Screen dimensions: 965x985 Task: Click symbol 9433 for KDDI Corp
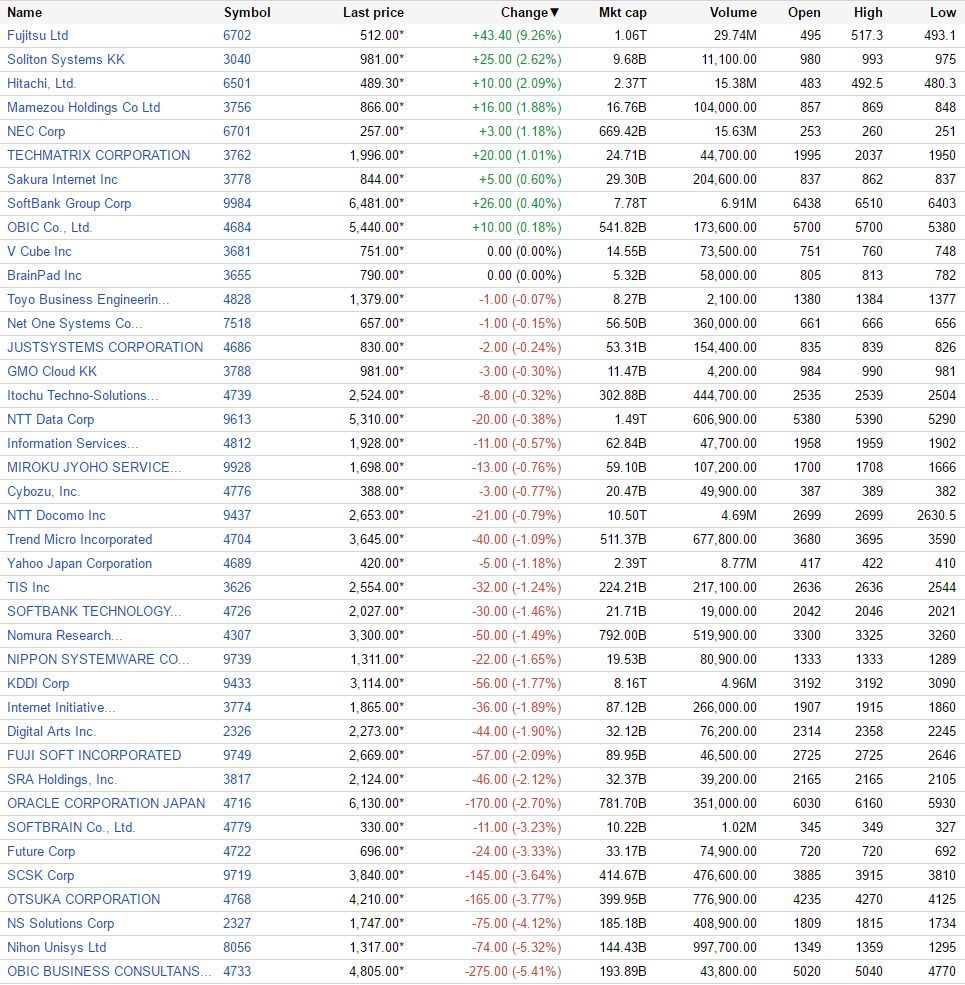237,683
